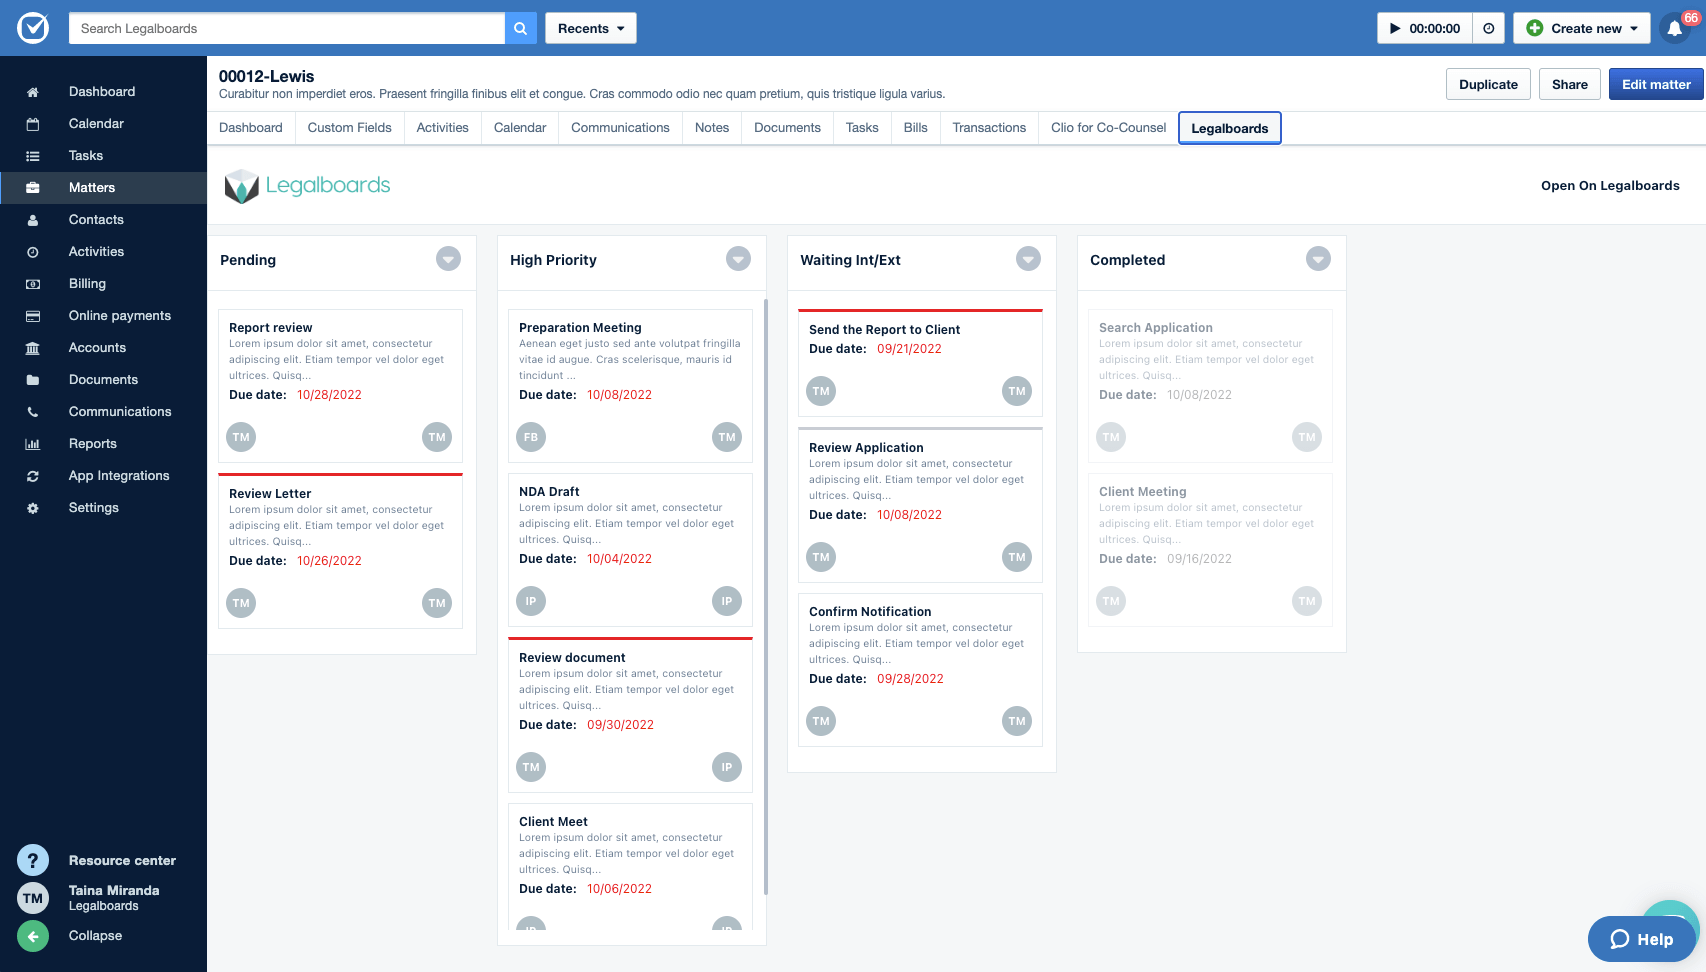Click the Tasks list icon in sidebar
Viewport: 1706px width, 972px height.
tap(33, 156)
